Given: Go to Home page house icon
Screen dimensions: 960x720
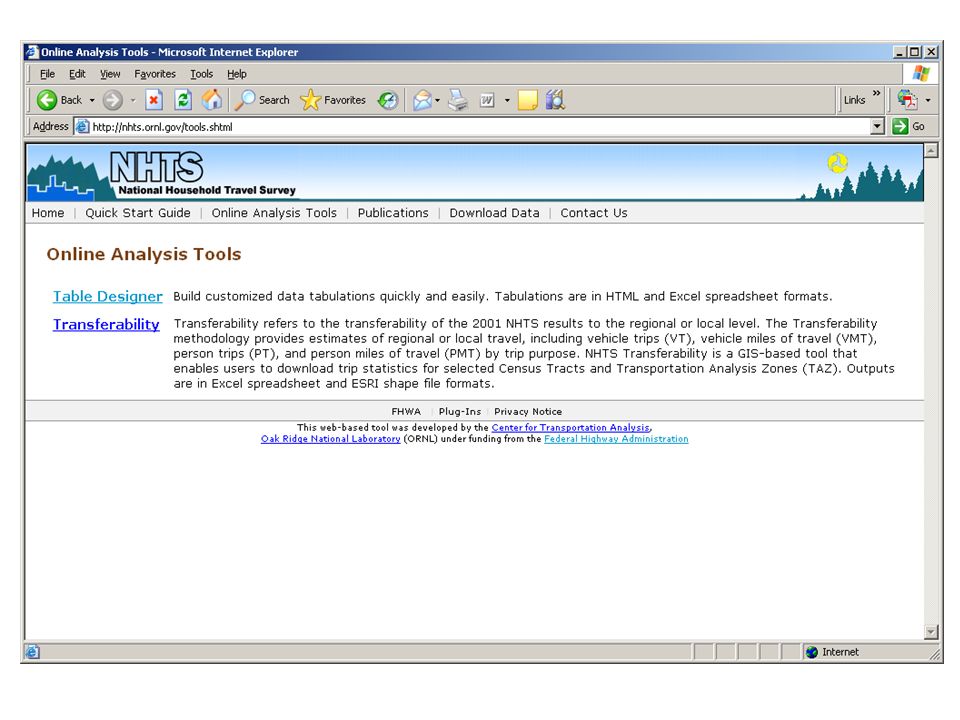Looking at the screenshot, I should (212, 100).
